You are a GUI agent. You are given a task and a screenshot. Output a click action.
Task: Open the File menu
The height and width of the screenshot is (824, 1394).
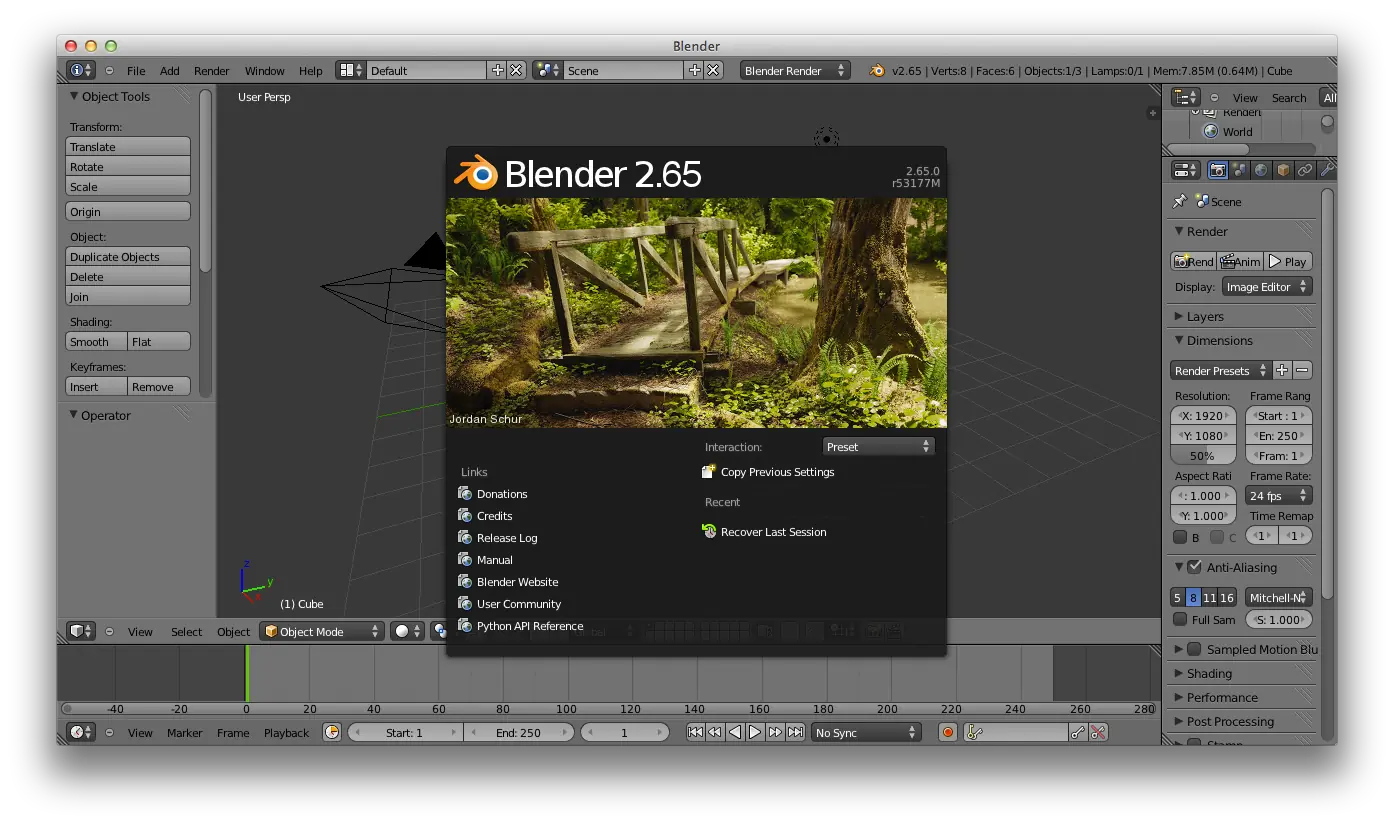[136, 71]
